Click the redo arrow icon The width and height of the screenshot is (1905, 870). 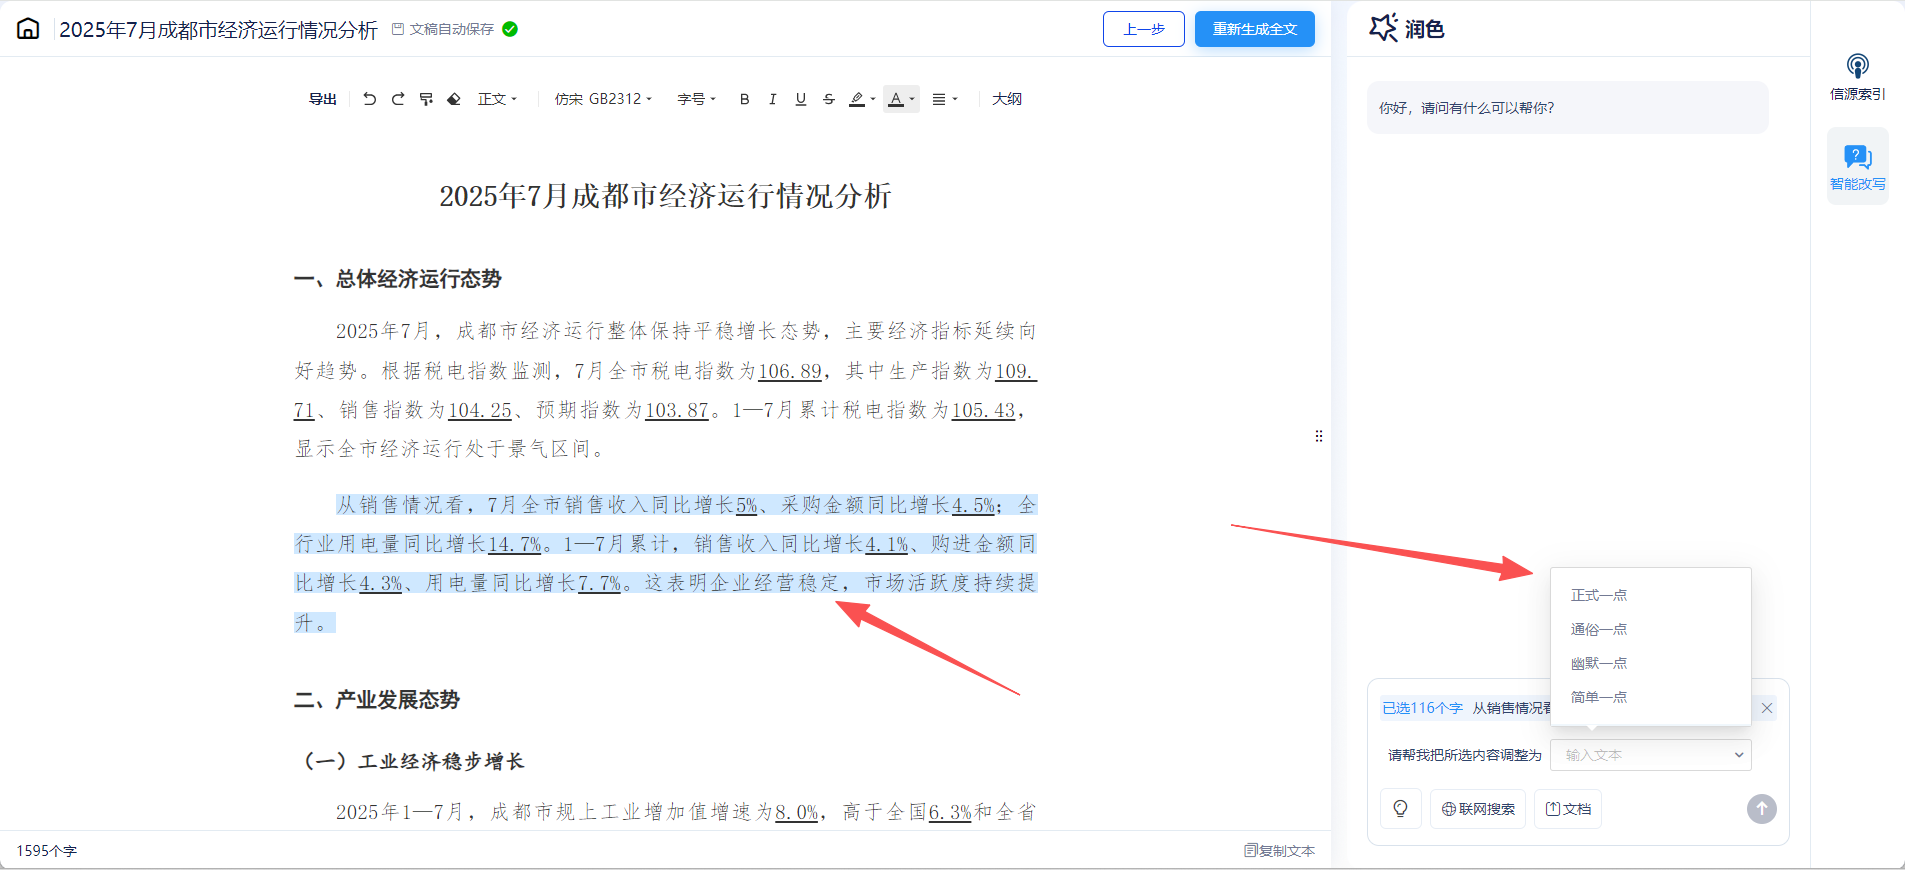click(x=398, y=99)
